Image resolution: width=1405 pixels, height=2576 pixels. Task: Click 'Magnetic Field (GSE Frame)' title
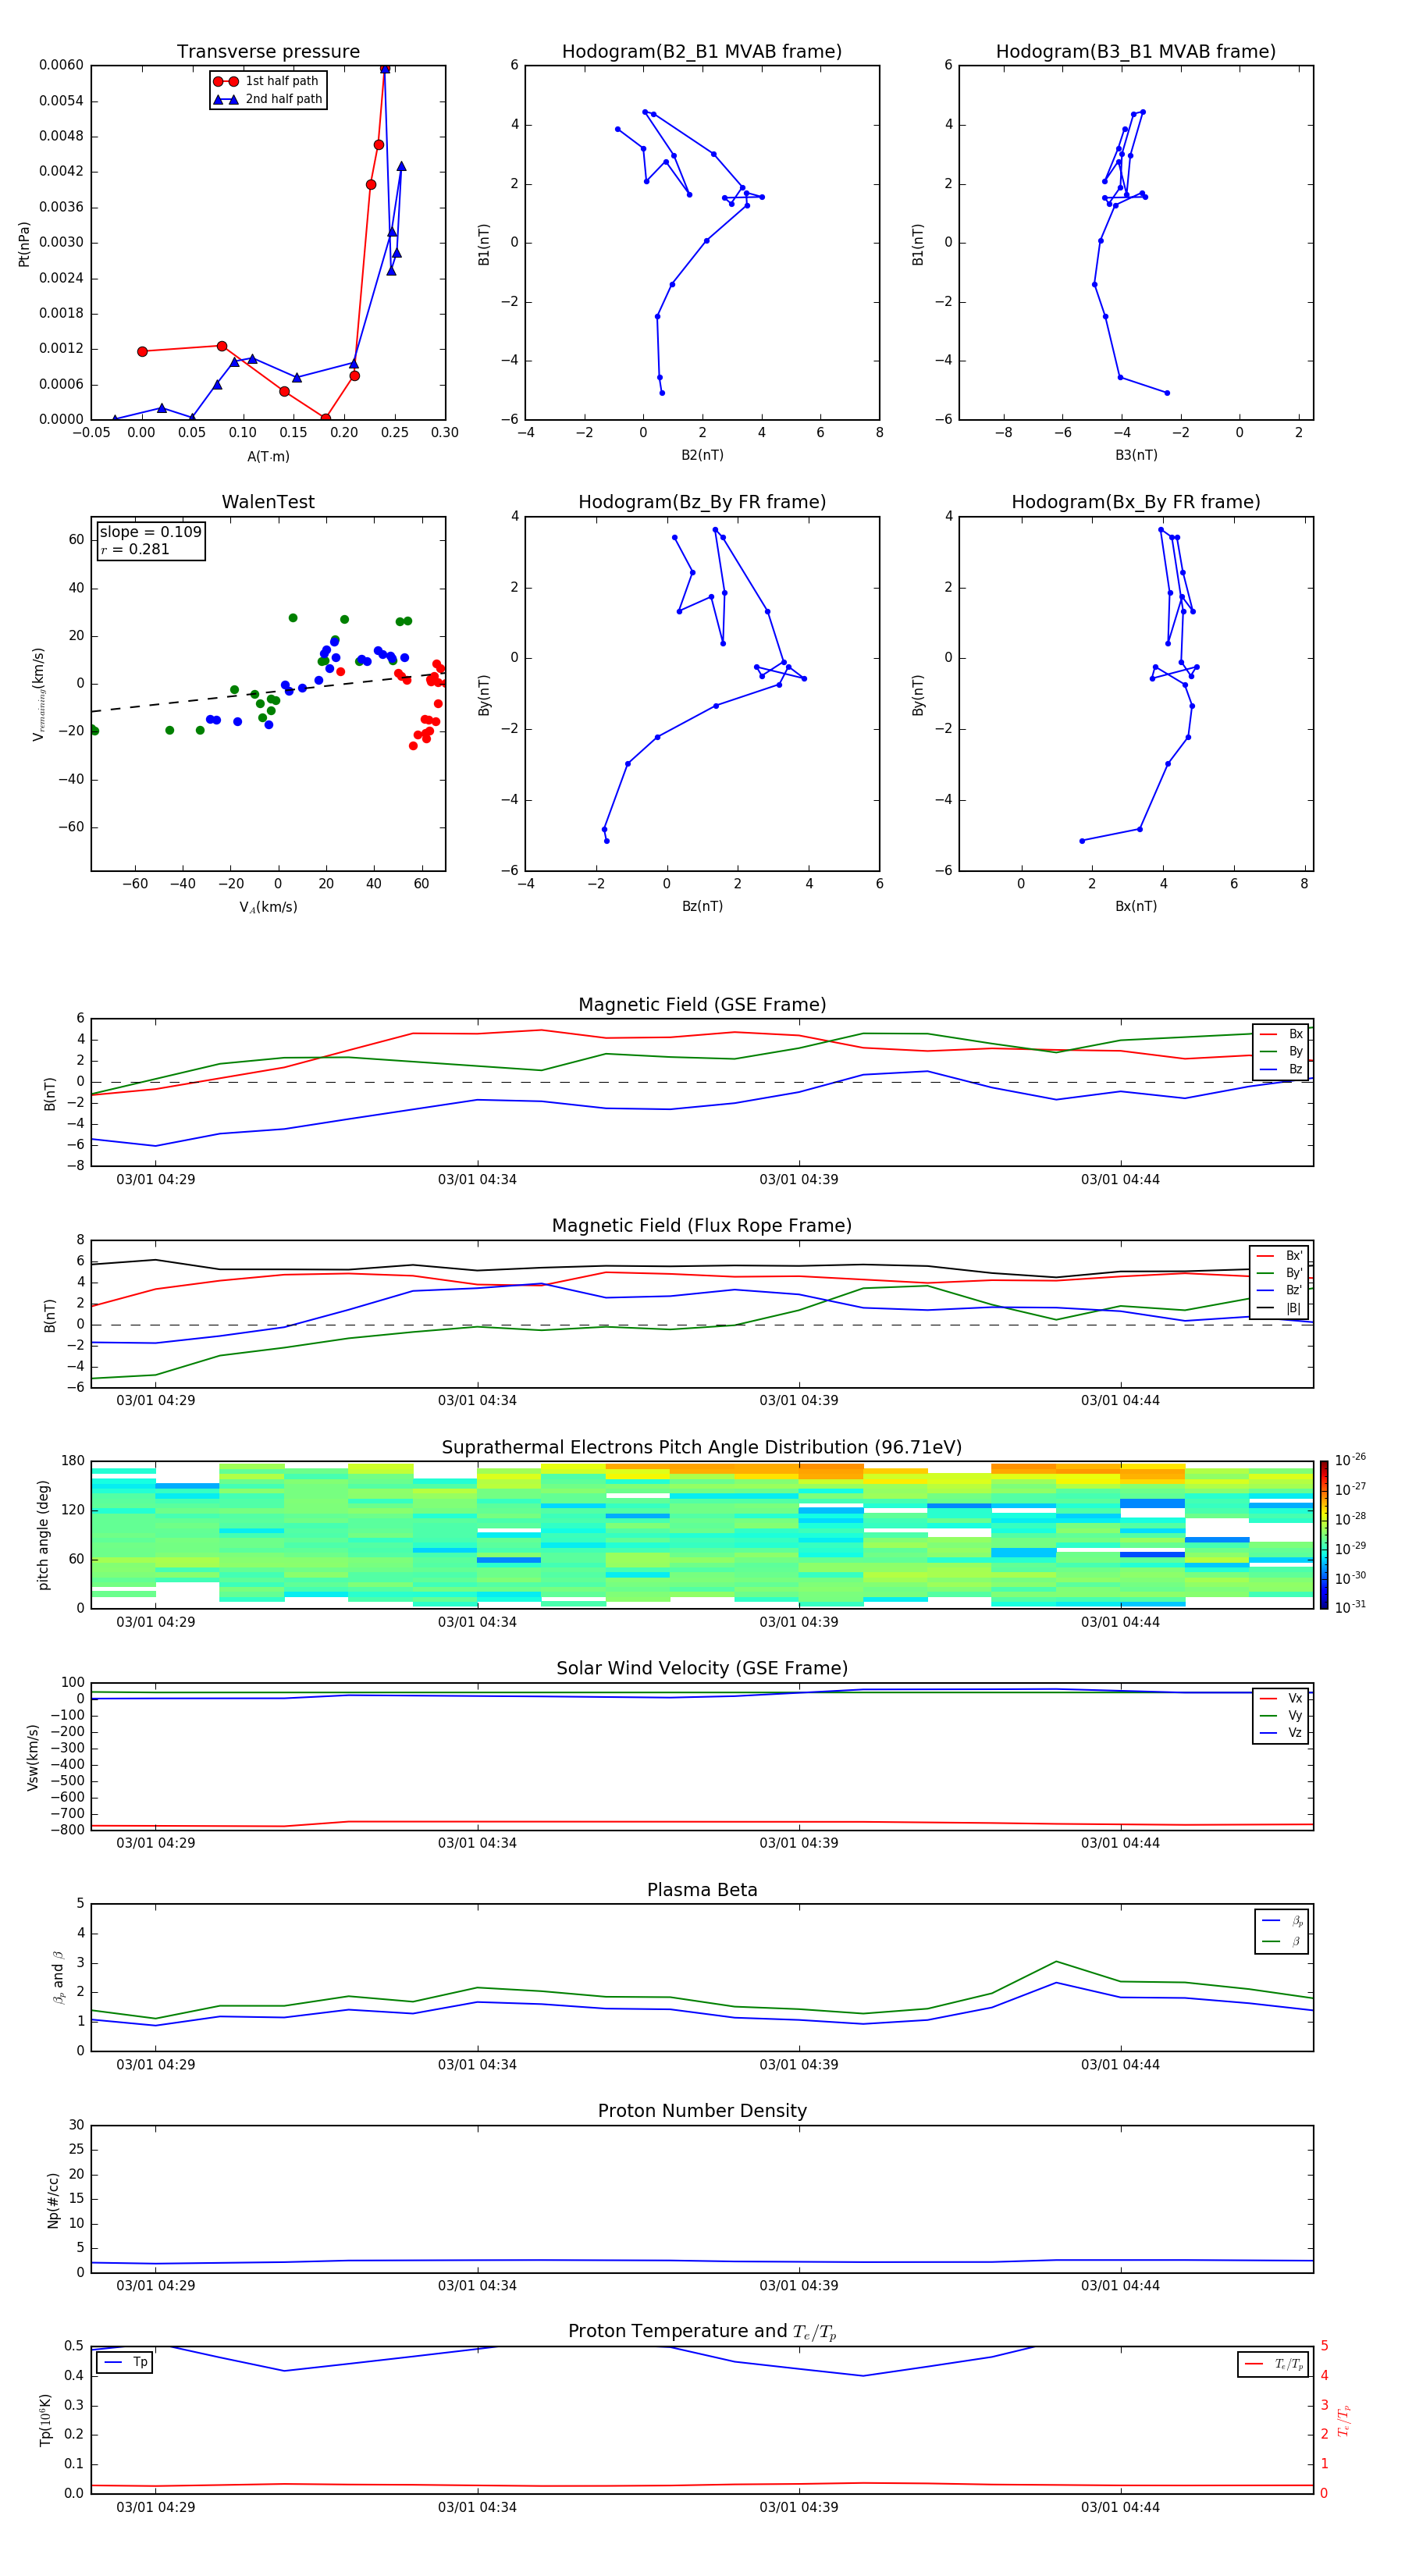click(x=702, y=1005)
